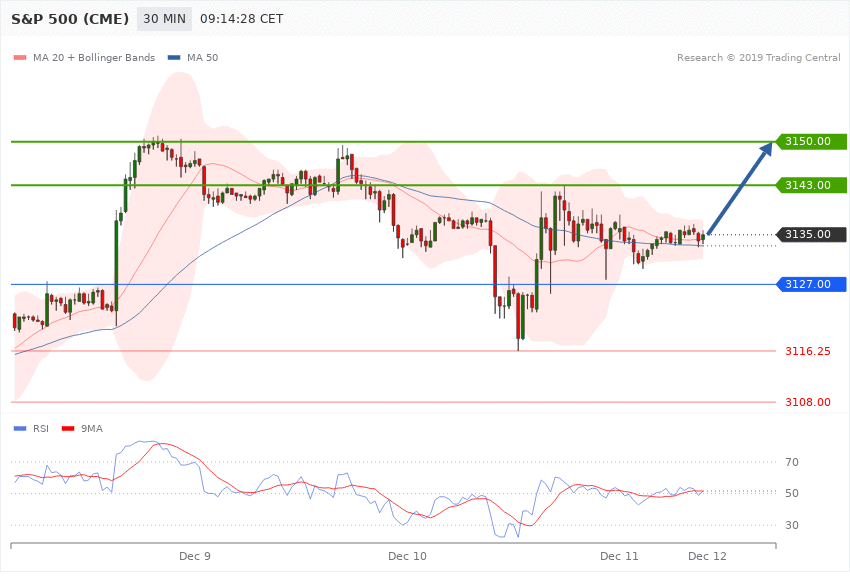Click the RSI 70 level label

click(x=791, y=462)
